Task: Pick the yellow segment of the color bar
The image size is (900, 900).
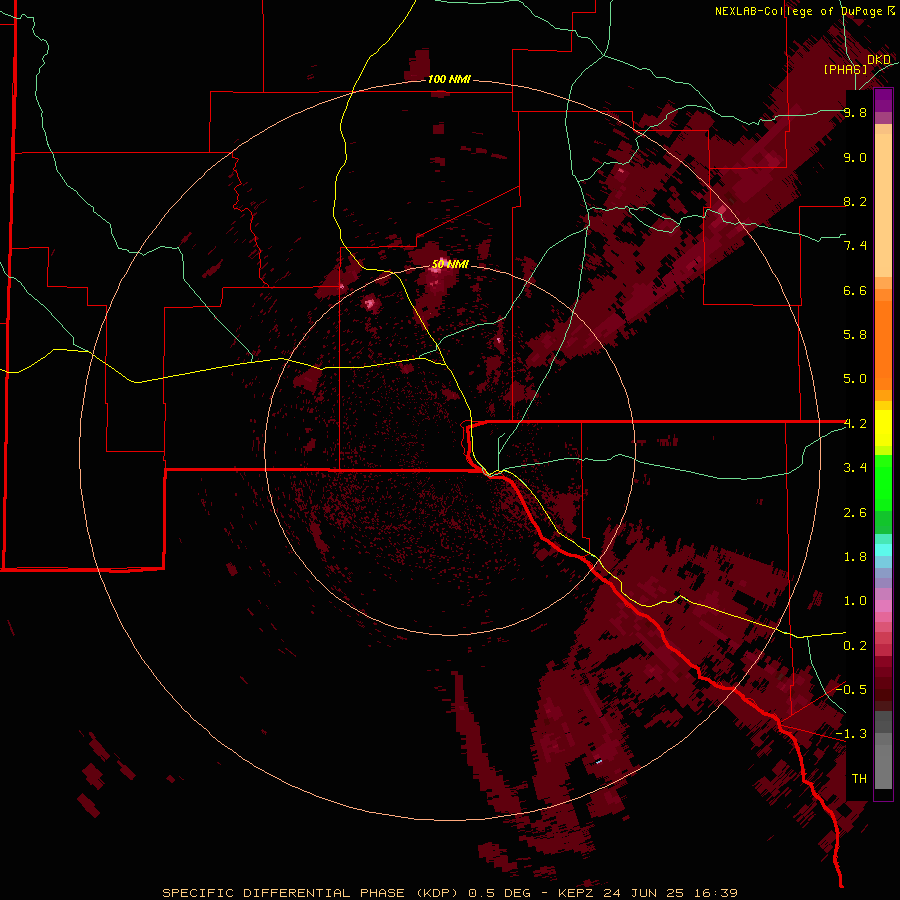Action: point(883,428)
